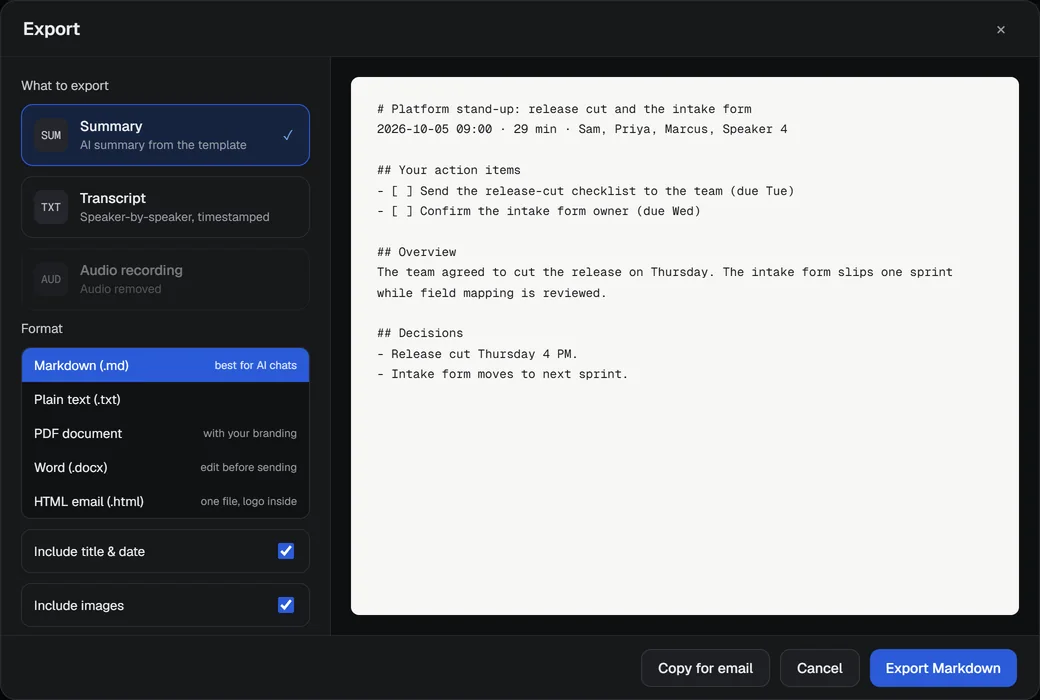Click 'Intake form moves to next sprint.' line
The height and width of the screenshot is (700, 1040).
click(x=502, y=374)
